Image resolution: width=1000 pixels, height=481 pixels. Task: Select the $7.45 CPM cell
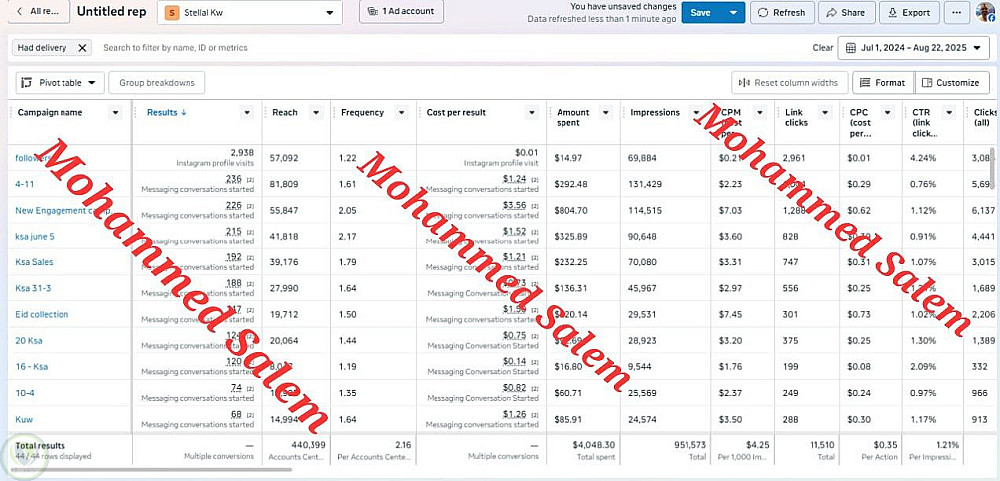[730, 314]
